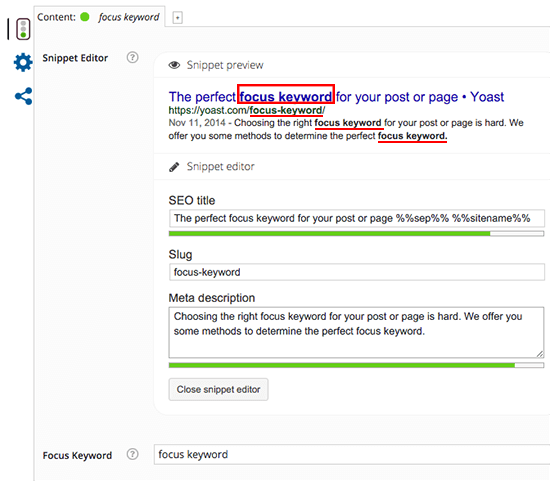Viewport: 550px width, 481px height.
Task: Add a new keyword tab with plus button
Action: 177,17
